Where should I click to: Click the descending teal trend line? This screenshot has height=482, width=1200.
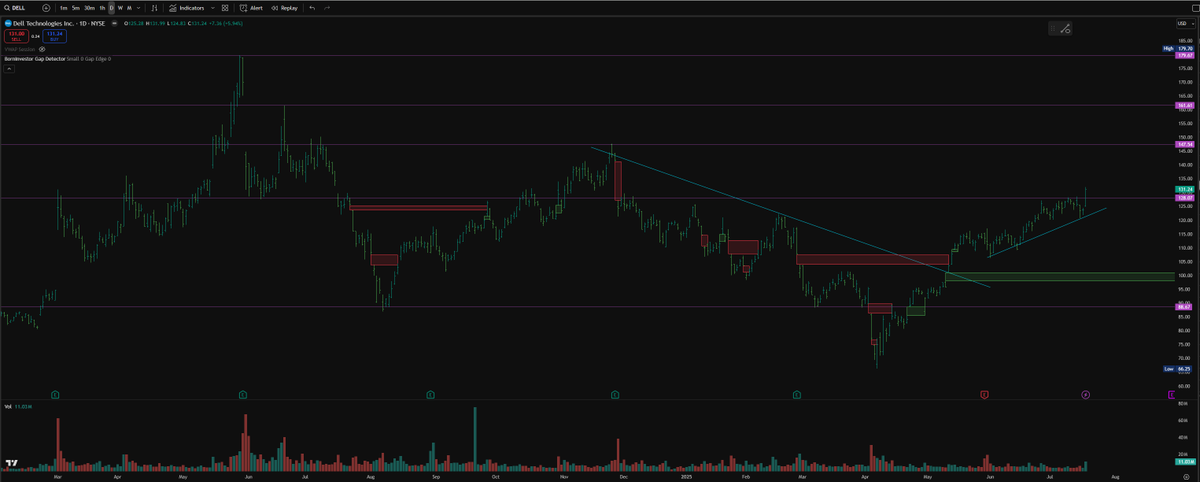pyautogui.click(x=790, y=218)
